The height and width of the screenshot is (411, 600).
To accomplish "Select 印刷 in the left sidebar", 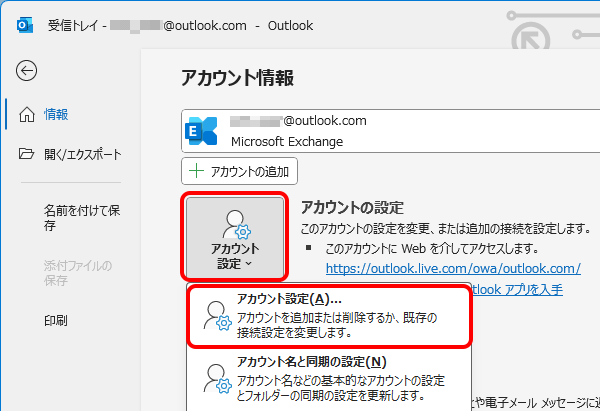I will (x=56, y=321).
